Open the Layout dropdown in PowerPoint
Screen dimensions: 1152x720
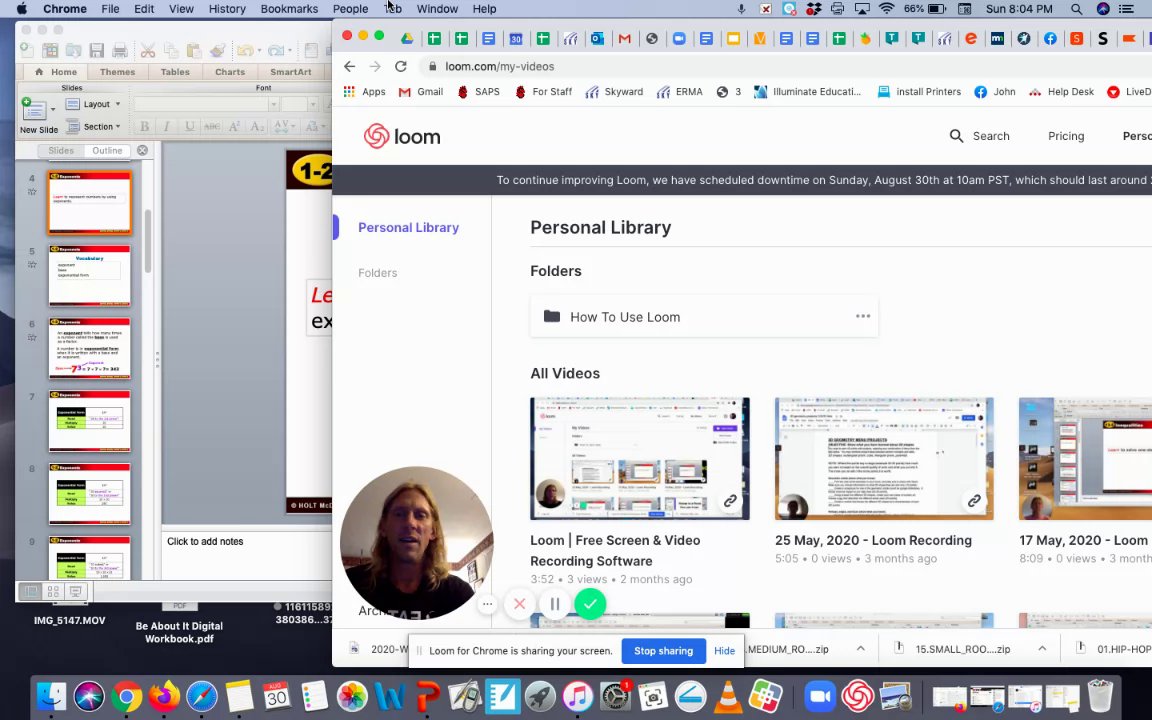point(93,104)
